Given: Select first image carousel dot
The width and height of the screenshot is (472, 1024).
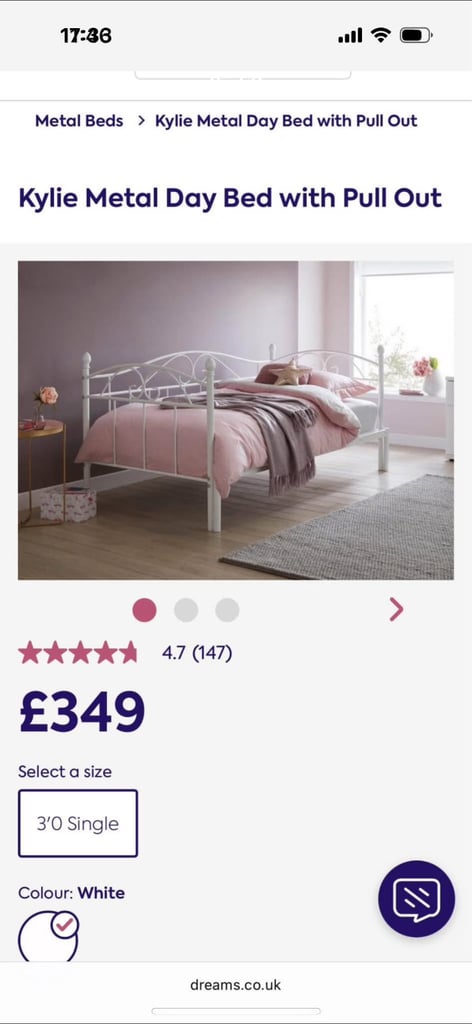Looking at the screenshot, I should 144,611.
